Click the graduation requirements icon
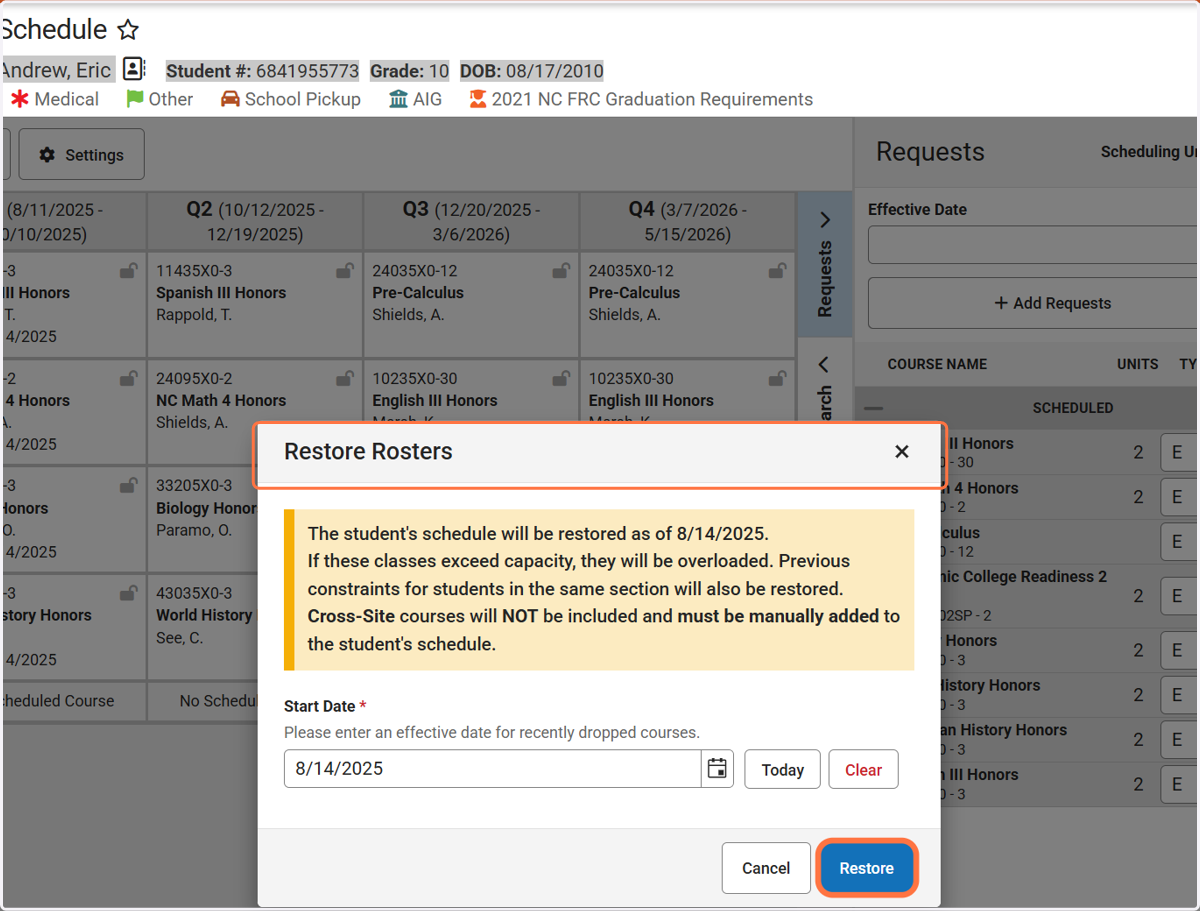 coord(478,99)
